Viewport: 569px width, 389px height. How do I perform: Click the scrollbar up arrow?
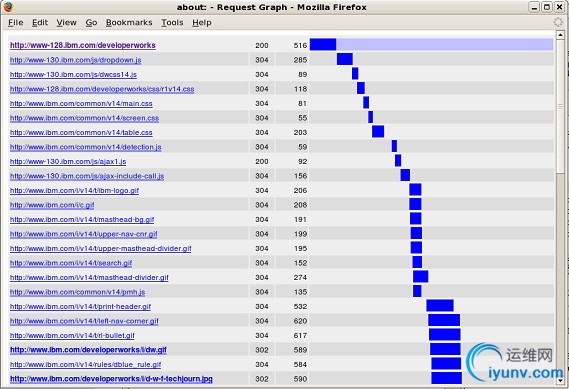click(560, 35)
